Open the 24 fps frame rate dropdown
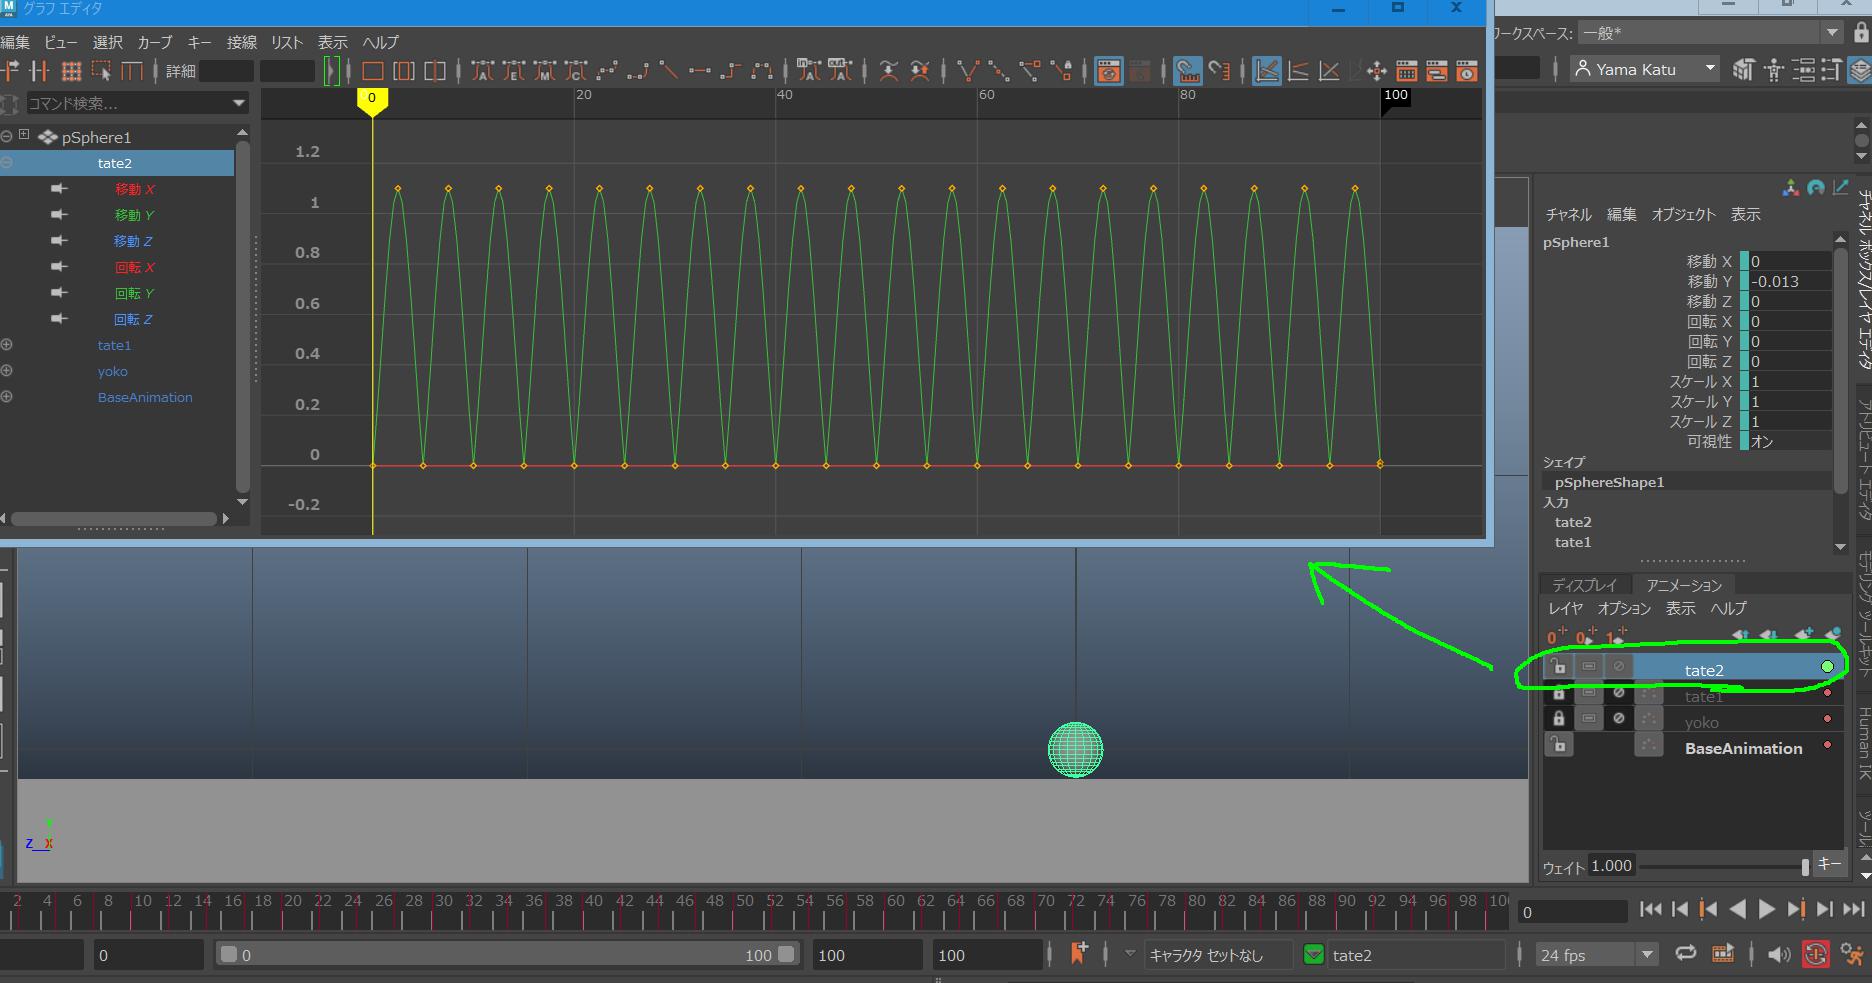 1596,955
